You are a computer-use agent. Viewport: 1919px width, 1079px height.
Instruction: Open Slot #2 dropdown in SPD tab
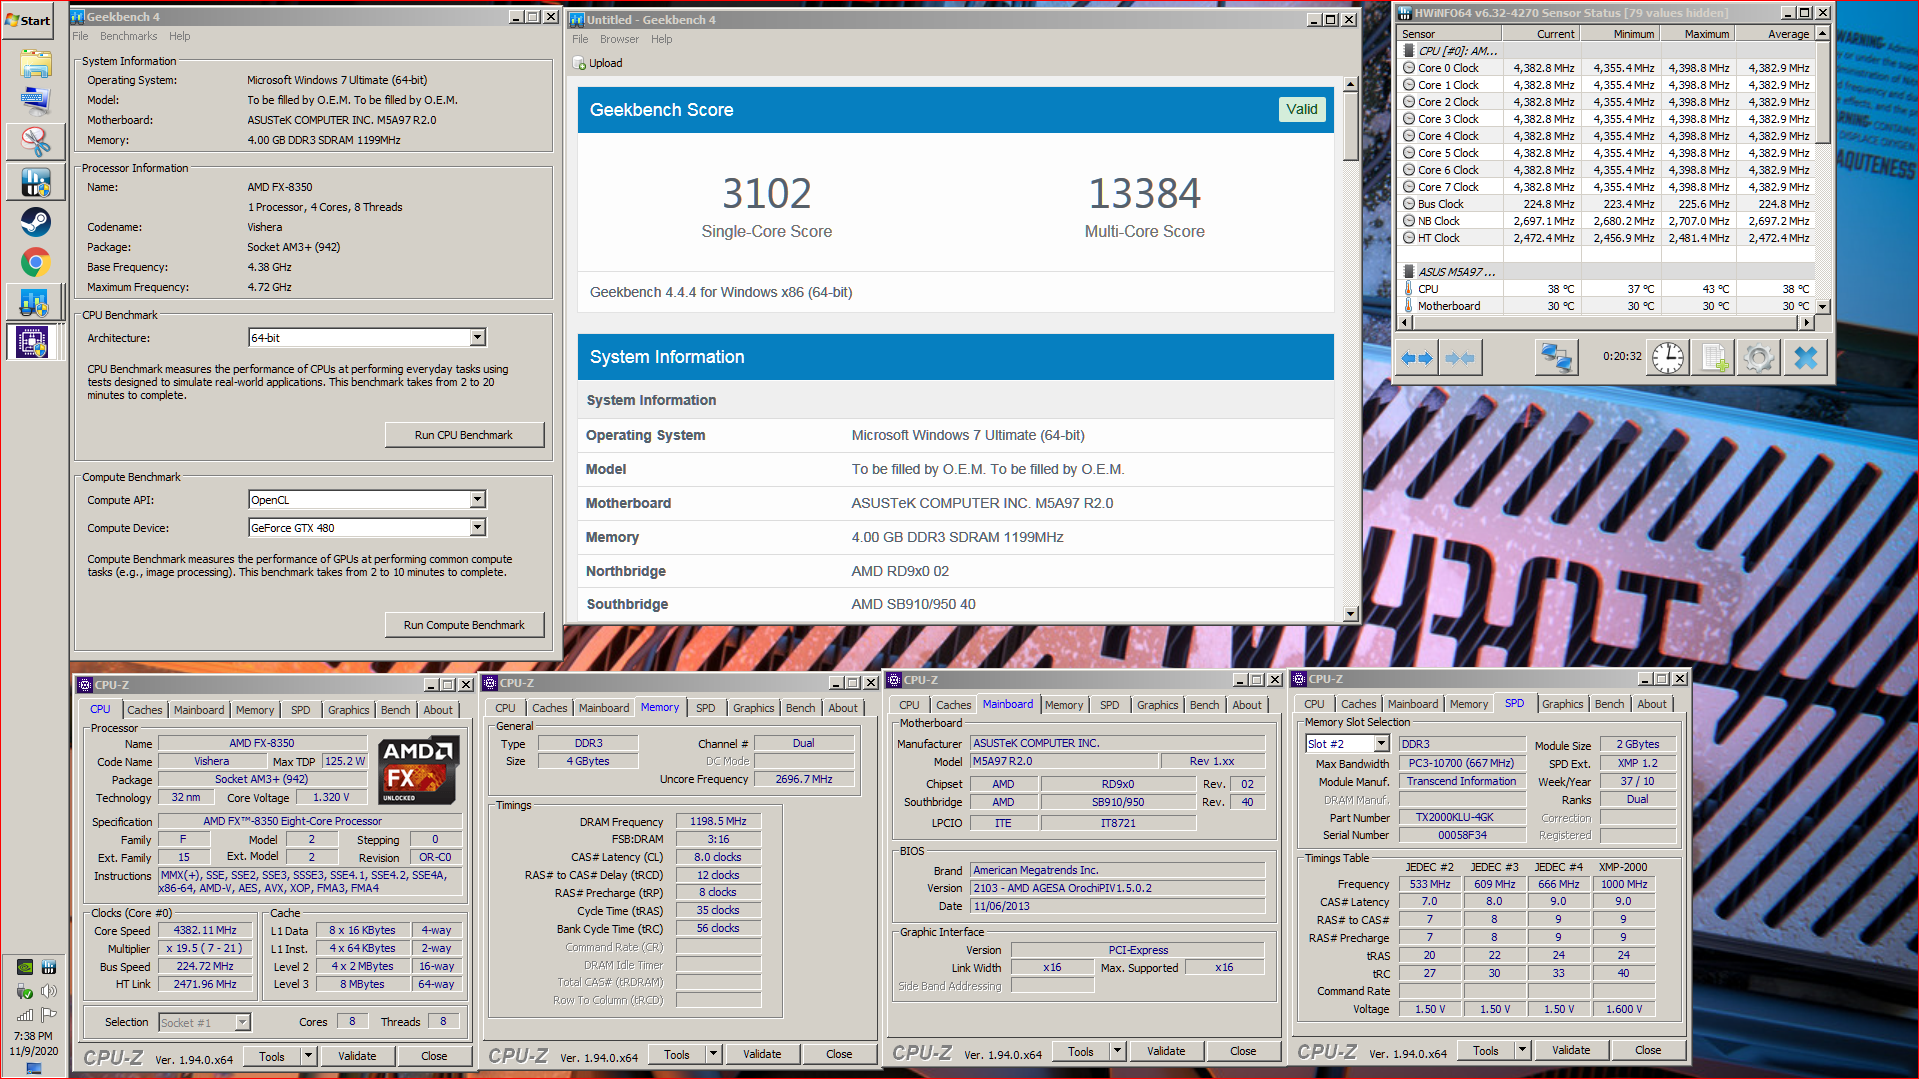[x=1381, y=744]
